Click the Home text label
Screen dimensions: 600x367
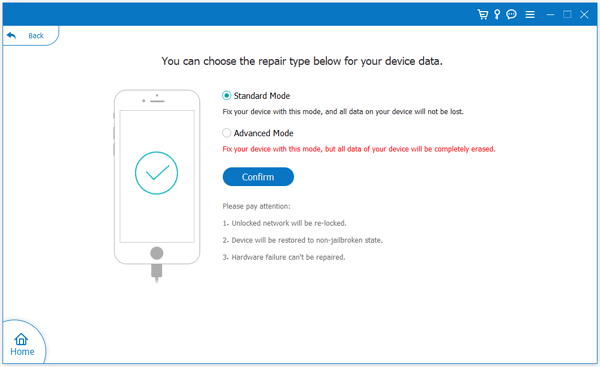tap(22, 352)
